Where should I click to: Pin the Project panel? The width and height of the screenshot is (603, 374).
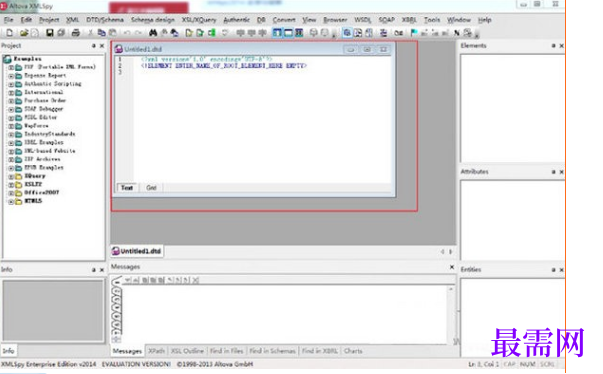click(x=93, y=46)
